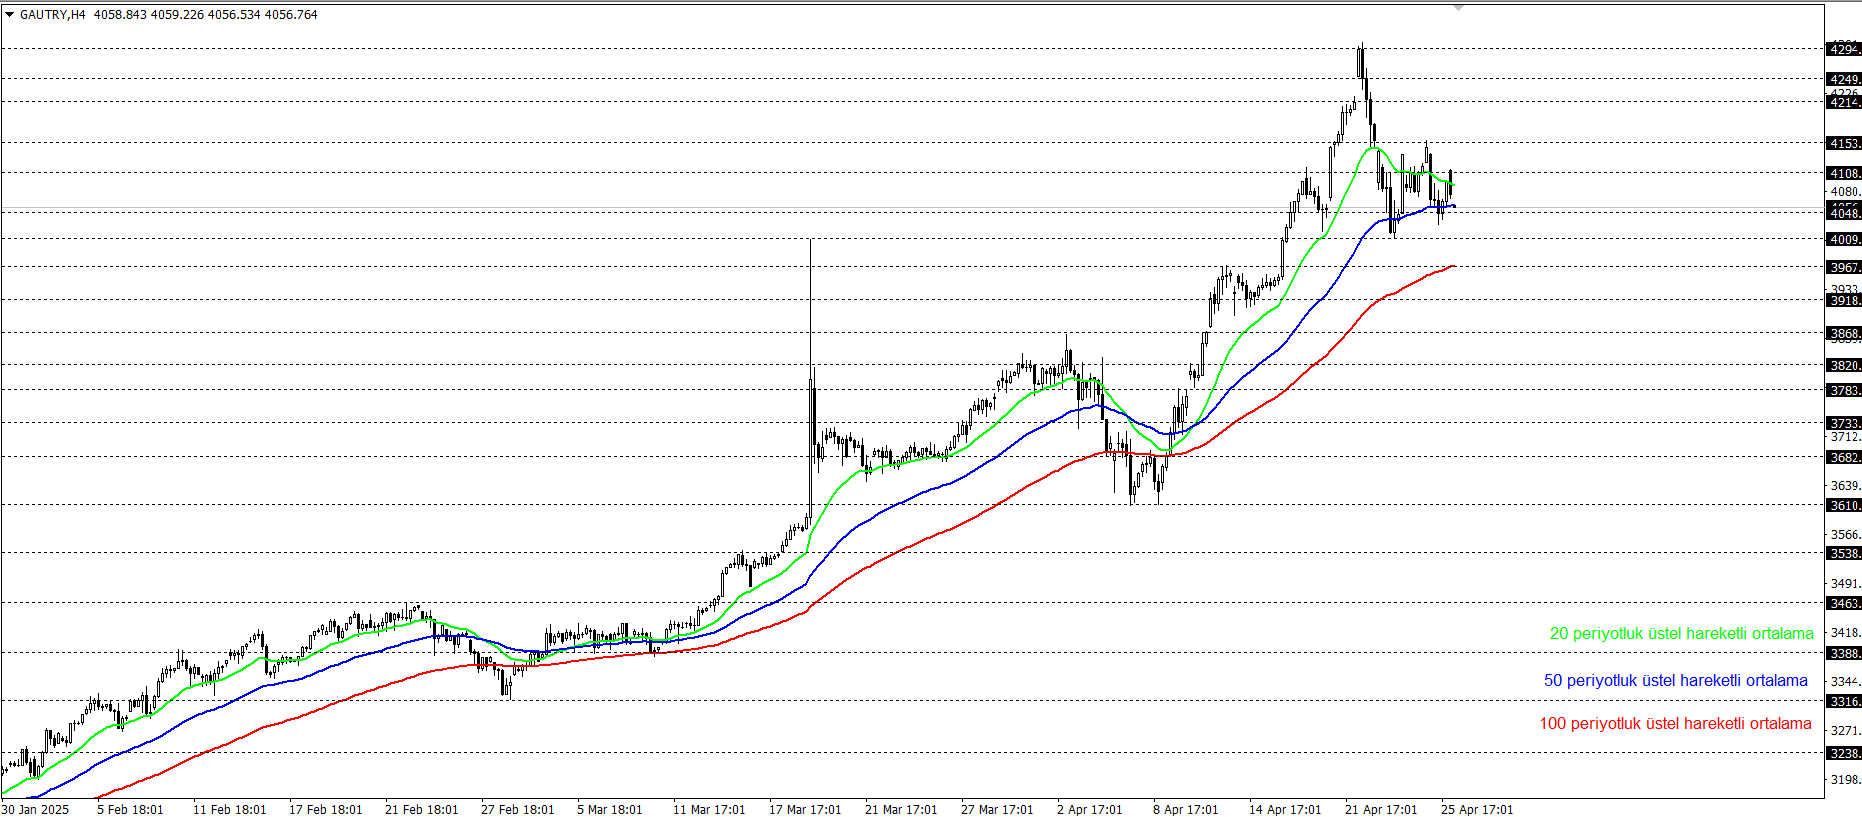1862x817 pixels.
Task: Select the blue '50 periyotluk üstel hareketli ortalama' label
Action: click(x=1675, y=681)
